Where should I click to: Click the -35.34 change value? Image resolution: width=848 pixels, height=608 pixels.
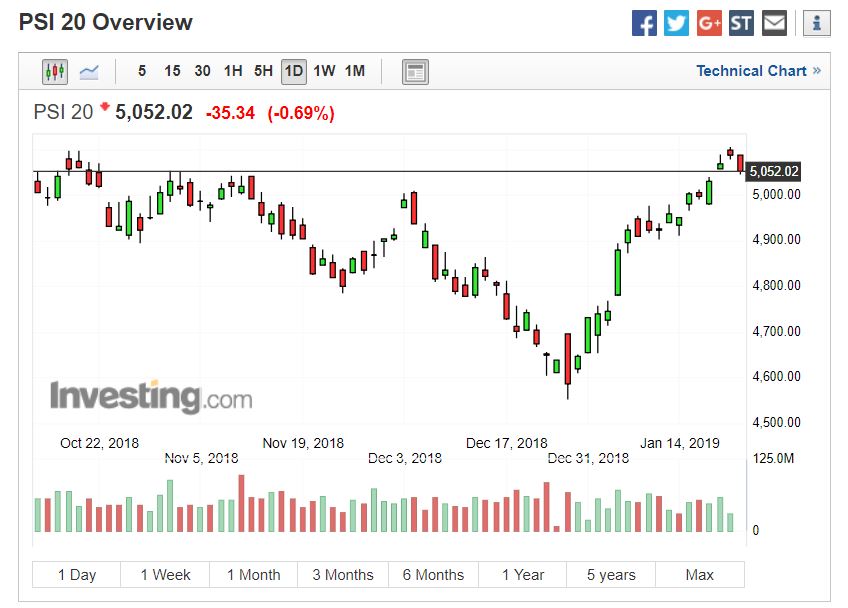tap(230, 113)
